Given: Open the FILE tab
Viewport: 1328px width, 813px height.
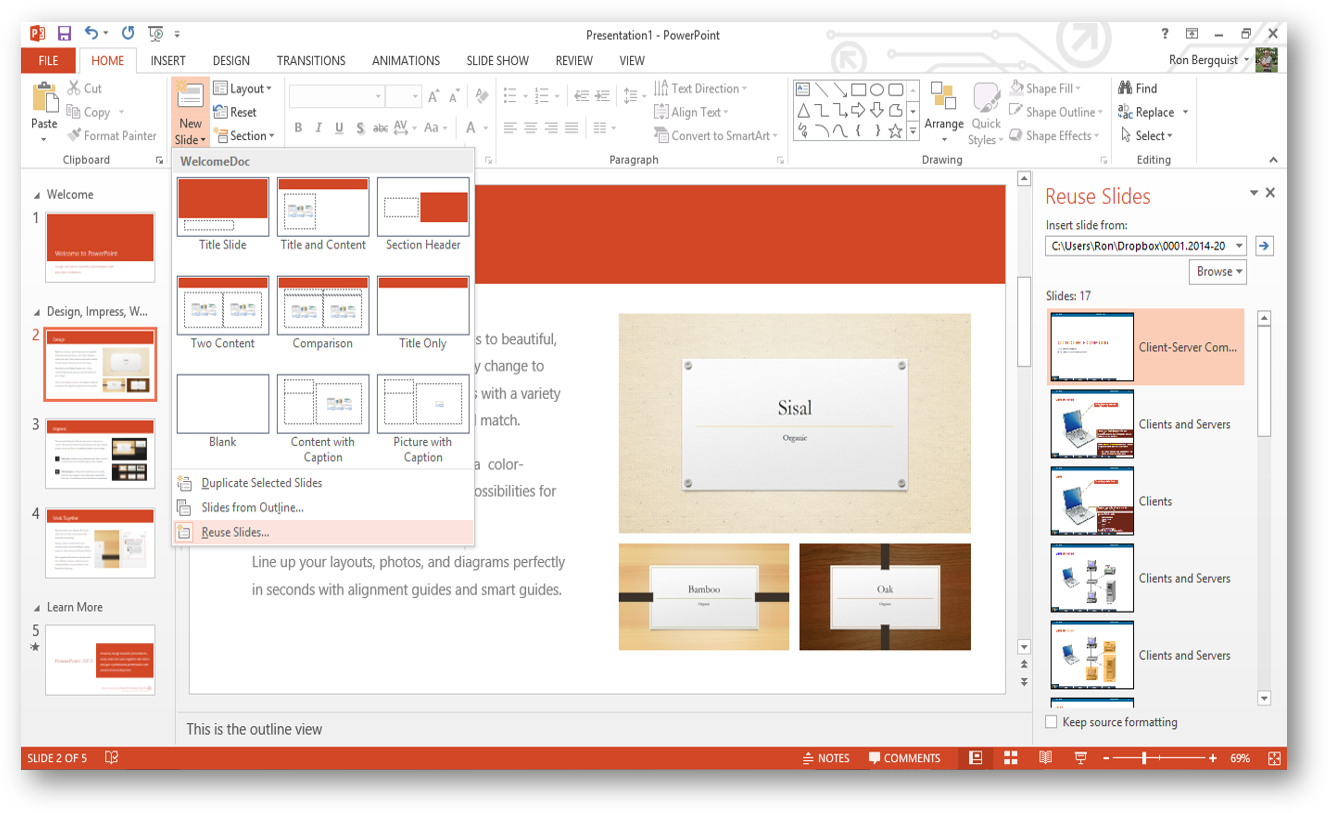Looking at the screenshot, I should pyautogui.click(x=48, y=61).
